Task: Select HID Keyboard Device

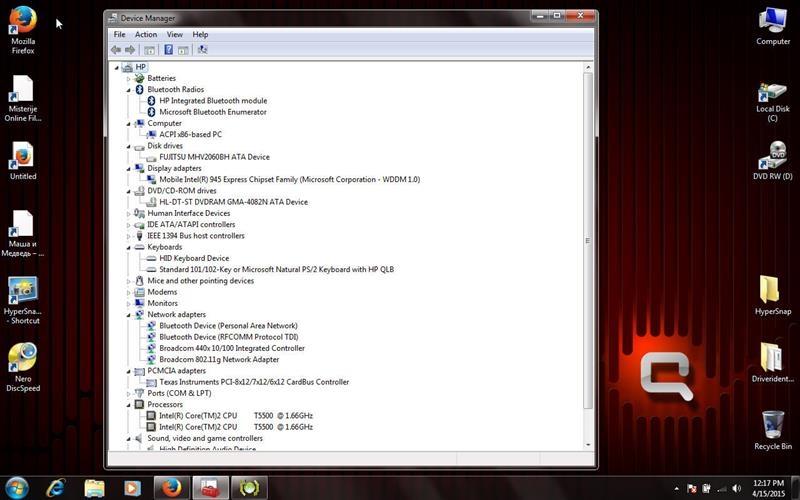Action: pyautogui.click(x=194, y=258)
